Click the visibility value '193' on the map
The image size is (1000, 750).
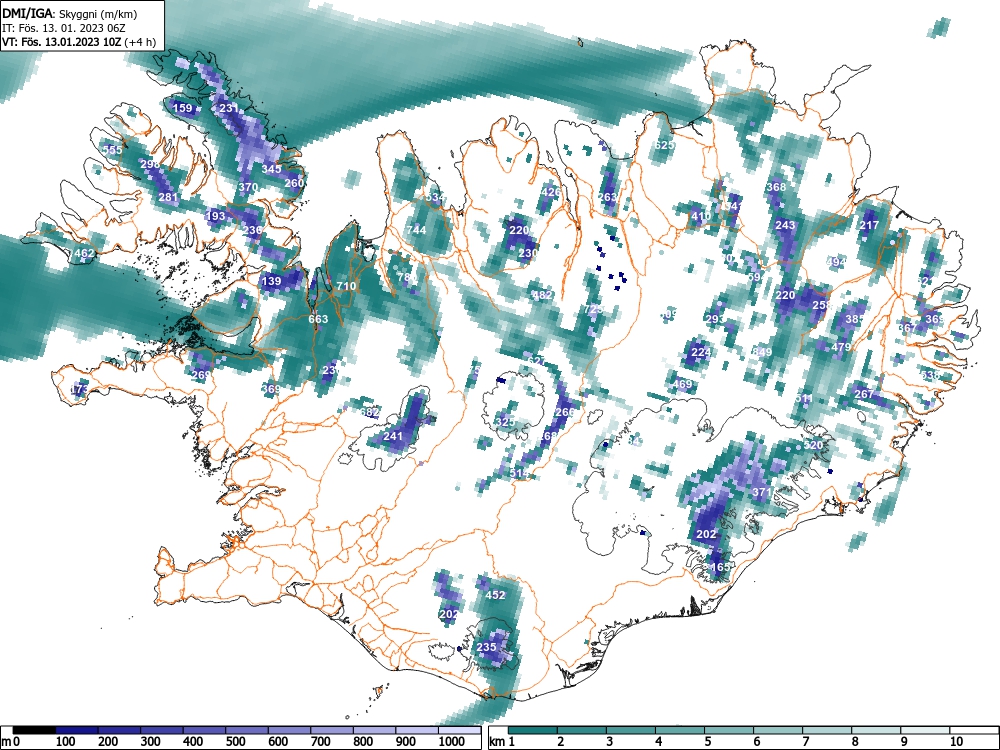pyautogui.click(x=216, y=216)
